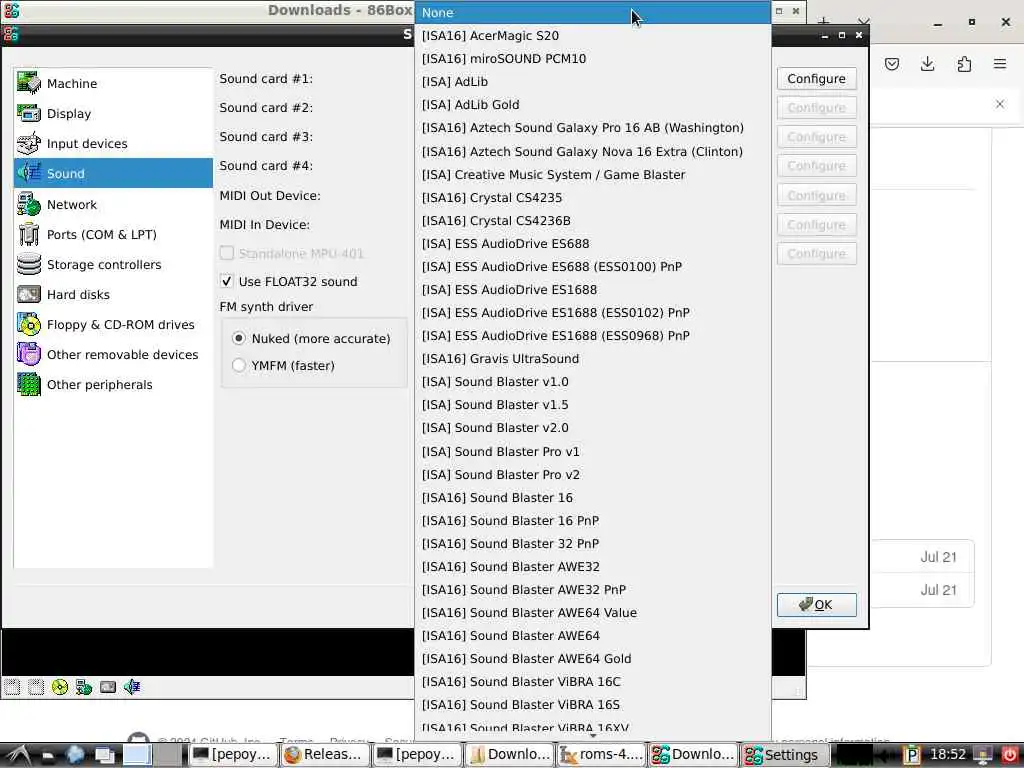
Task: Open the Network settings category
Action: tap(113, 204)
